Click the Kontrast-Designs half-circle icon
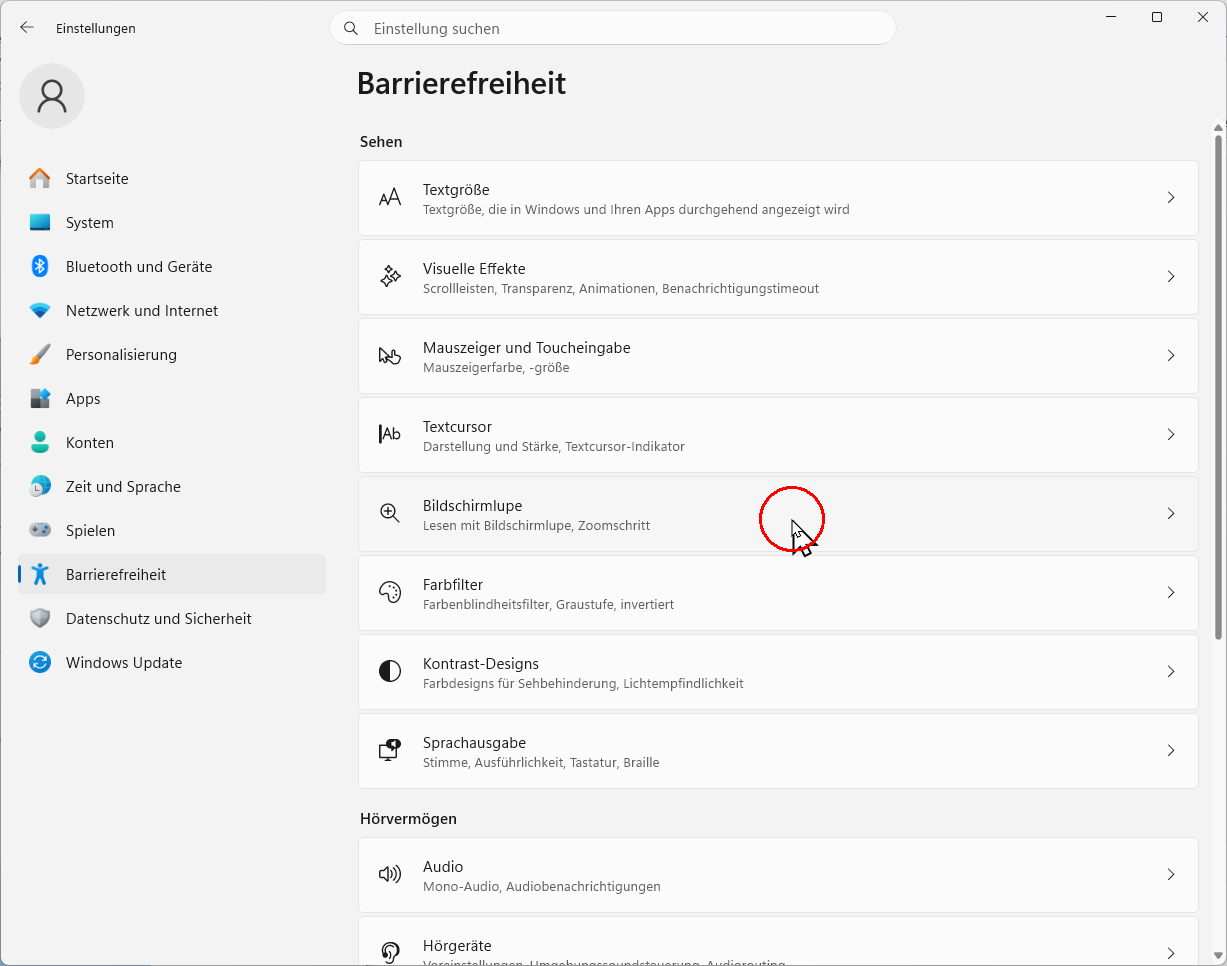Image resolution: width=1227 pixels, height=966 pixels. 390,671
